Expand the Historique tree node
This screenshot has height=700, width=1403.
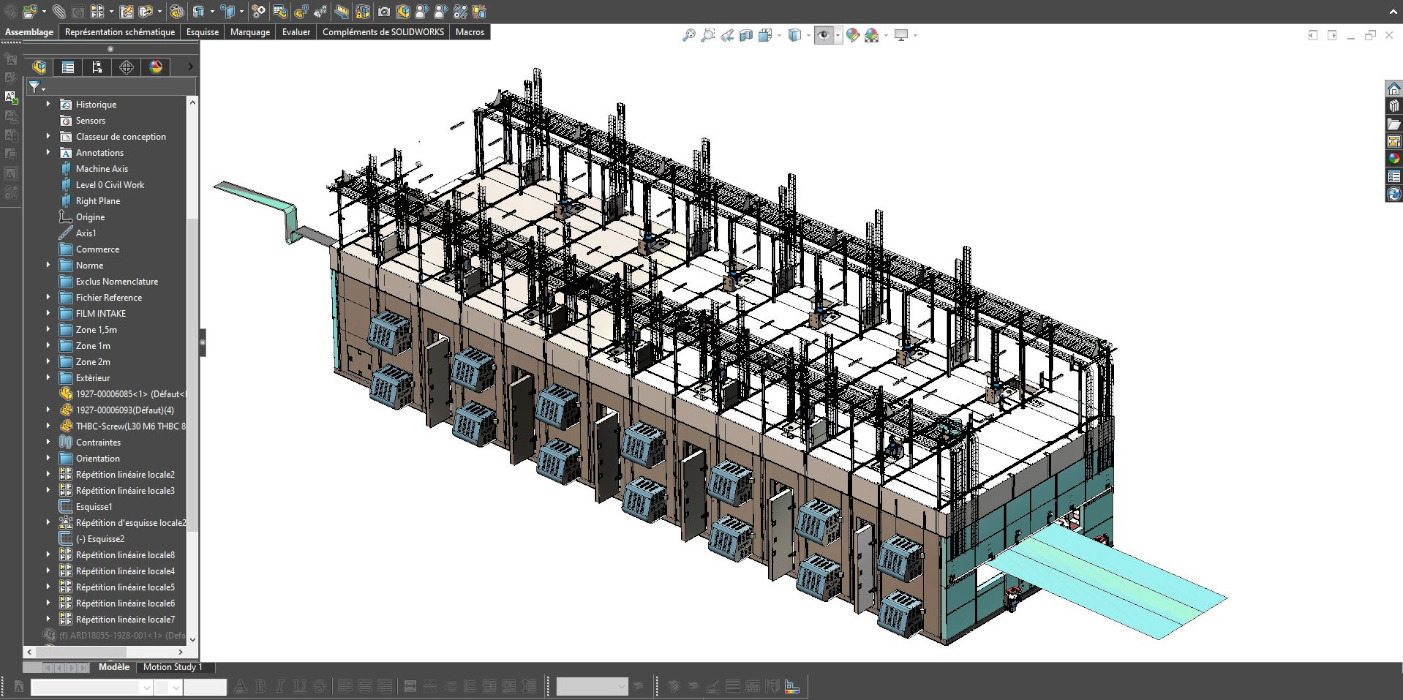tap(48, 104)
